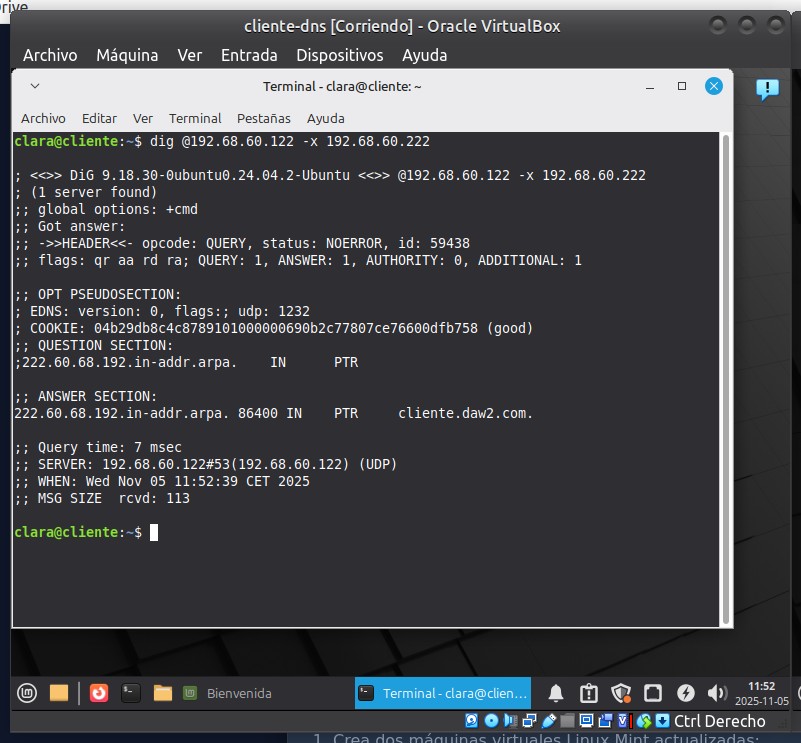This screenshot has width=801, height=743.
Task: Open the terminal's Pestañas menu
Action: pyautogui.click(x=264, y=118)
